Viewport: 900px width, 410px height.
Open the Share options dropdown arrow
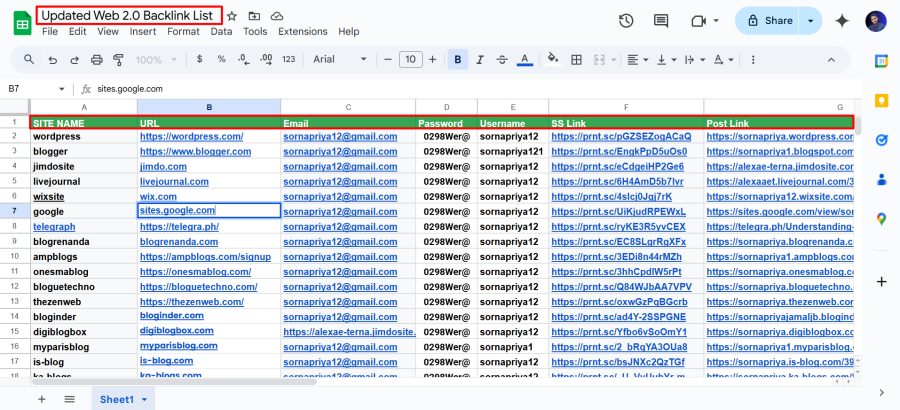click(810, 21)
